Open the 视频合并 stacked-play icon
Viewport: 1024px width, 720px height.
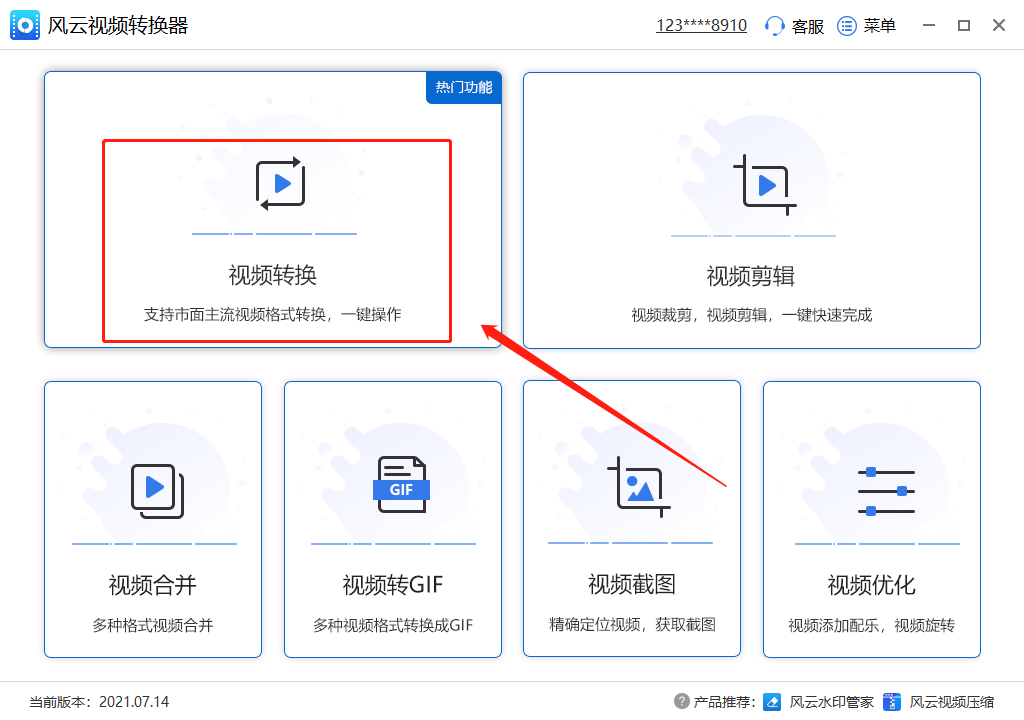coord(157,491)
